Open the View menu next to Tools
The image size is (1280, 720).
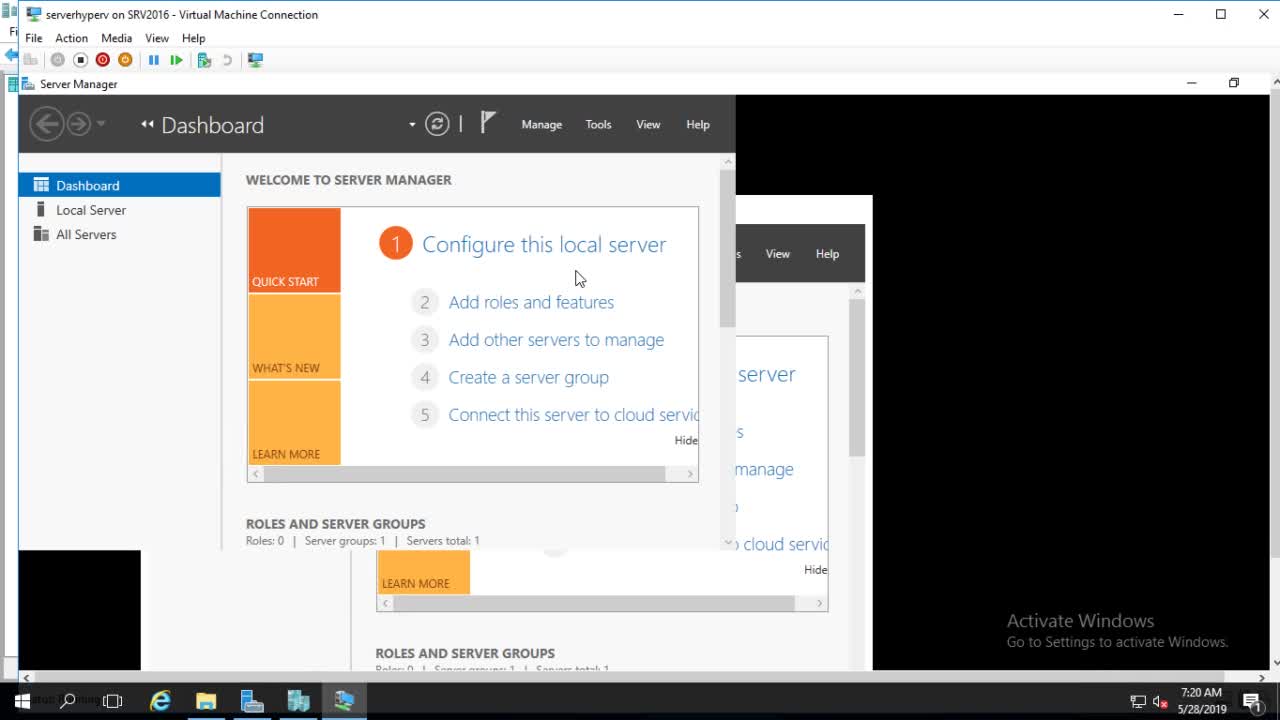648,124
